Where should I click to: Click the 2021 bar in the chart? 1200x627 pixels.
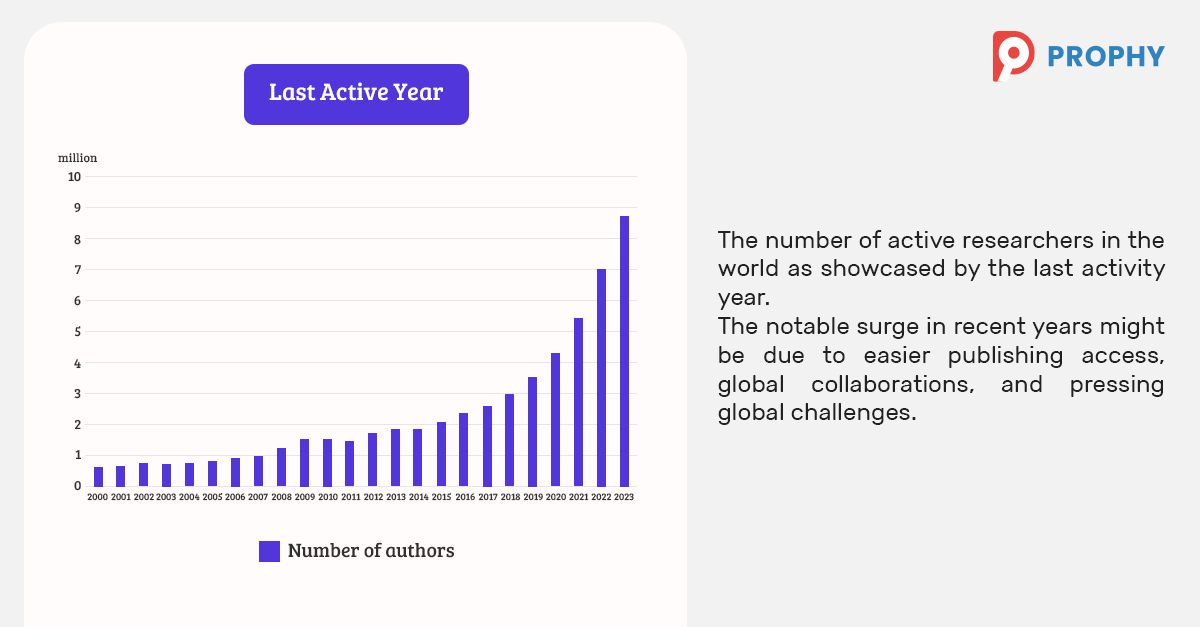(x=578, y=402)
